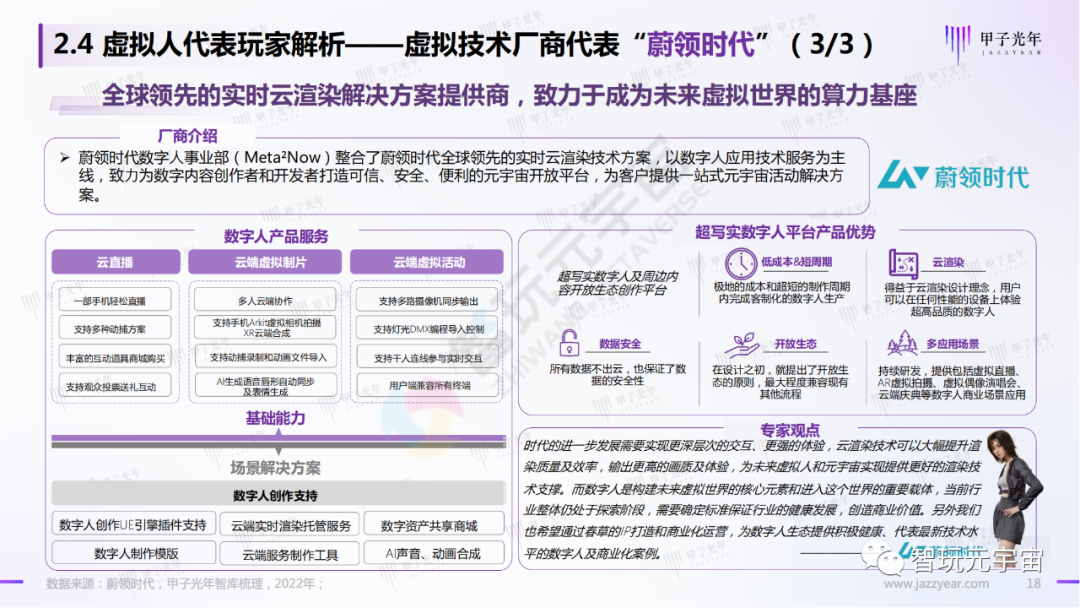Click the AI生成语音唇形自动同步 box
The height and width of the screenshot is (608, 1080).
click(266, 385)
